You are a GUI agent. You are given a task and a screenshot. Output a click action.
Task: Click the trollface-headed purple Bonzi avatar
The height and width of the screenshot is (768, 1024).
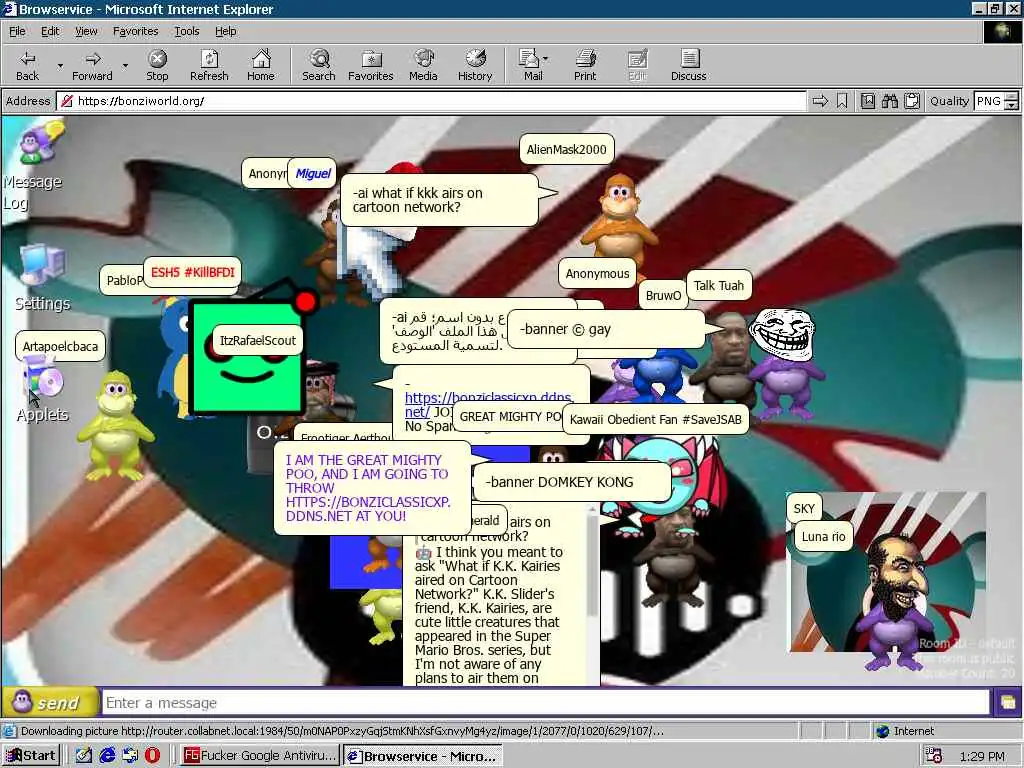[784, 364]
